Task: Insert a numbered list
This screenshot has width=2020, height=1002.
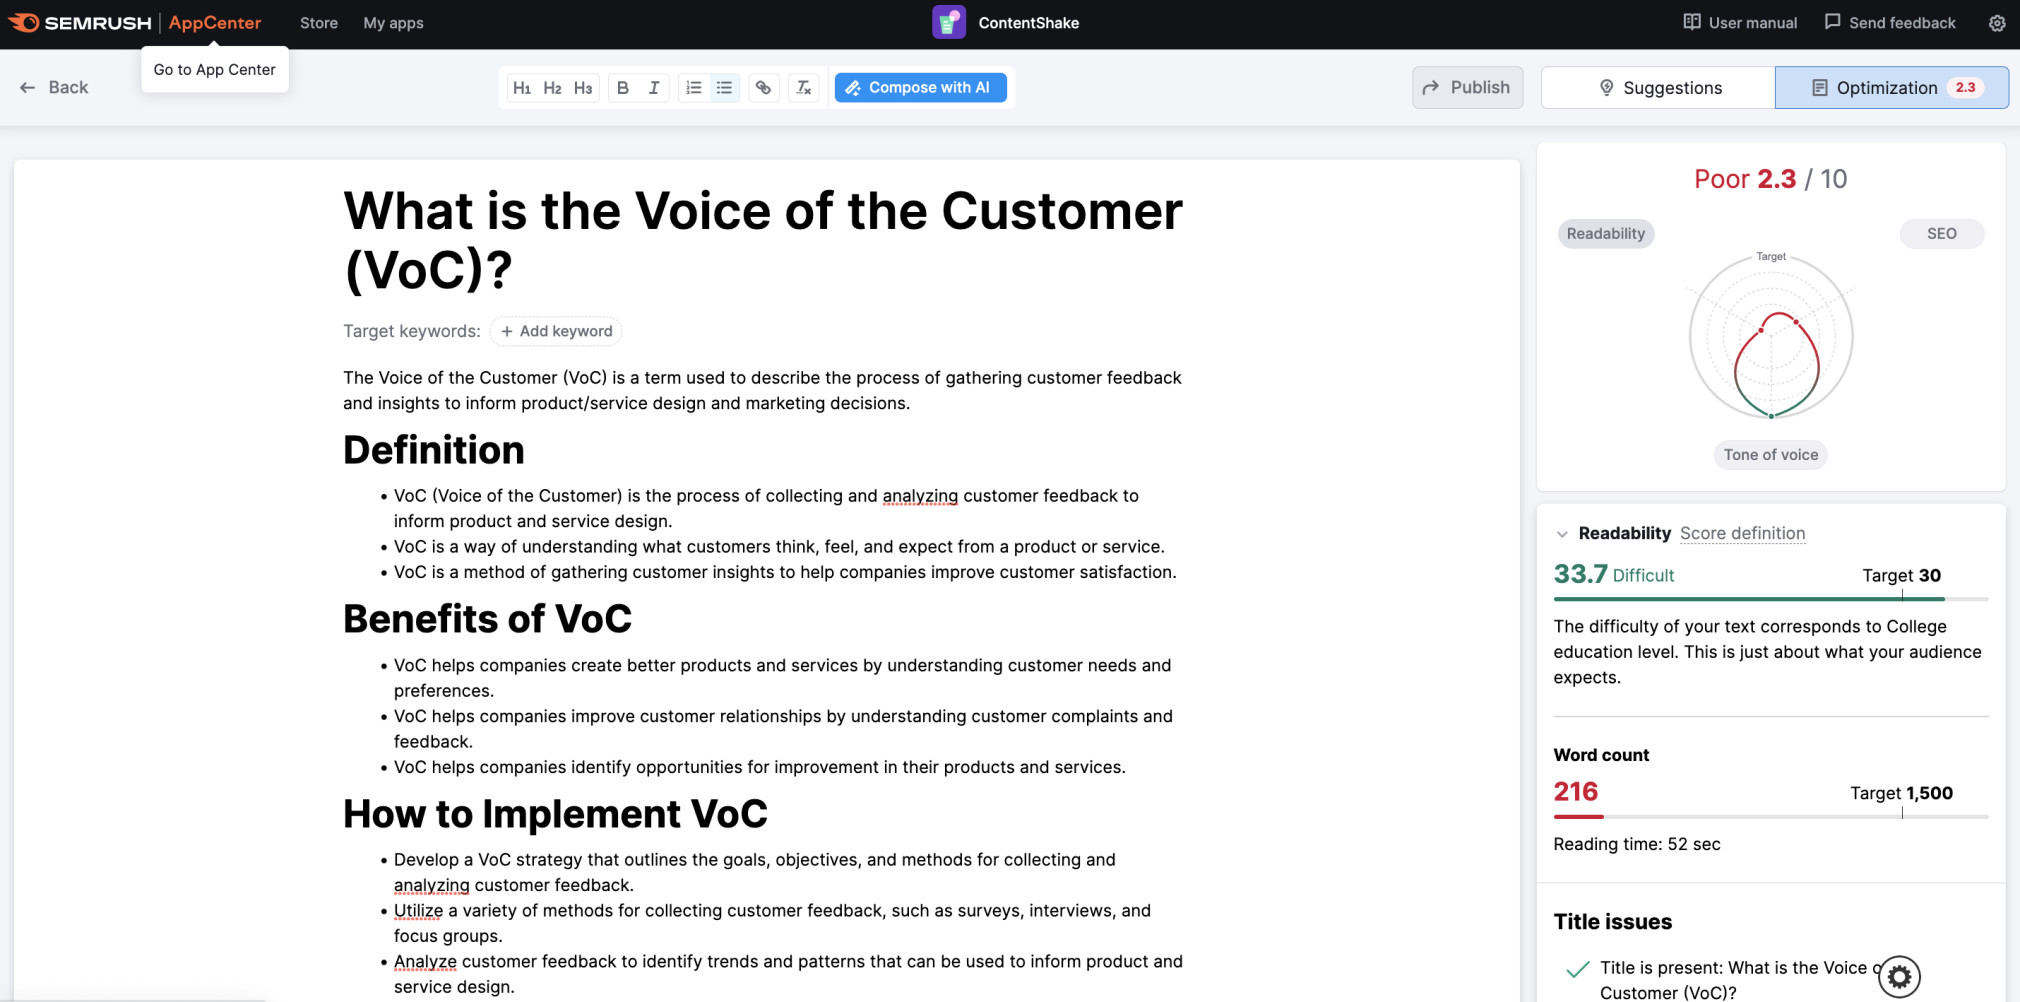Action: click(694, 88)
